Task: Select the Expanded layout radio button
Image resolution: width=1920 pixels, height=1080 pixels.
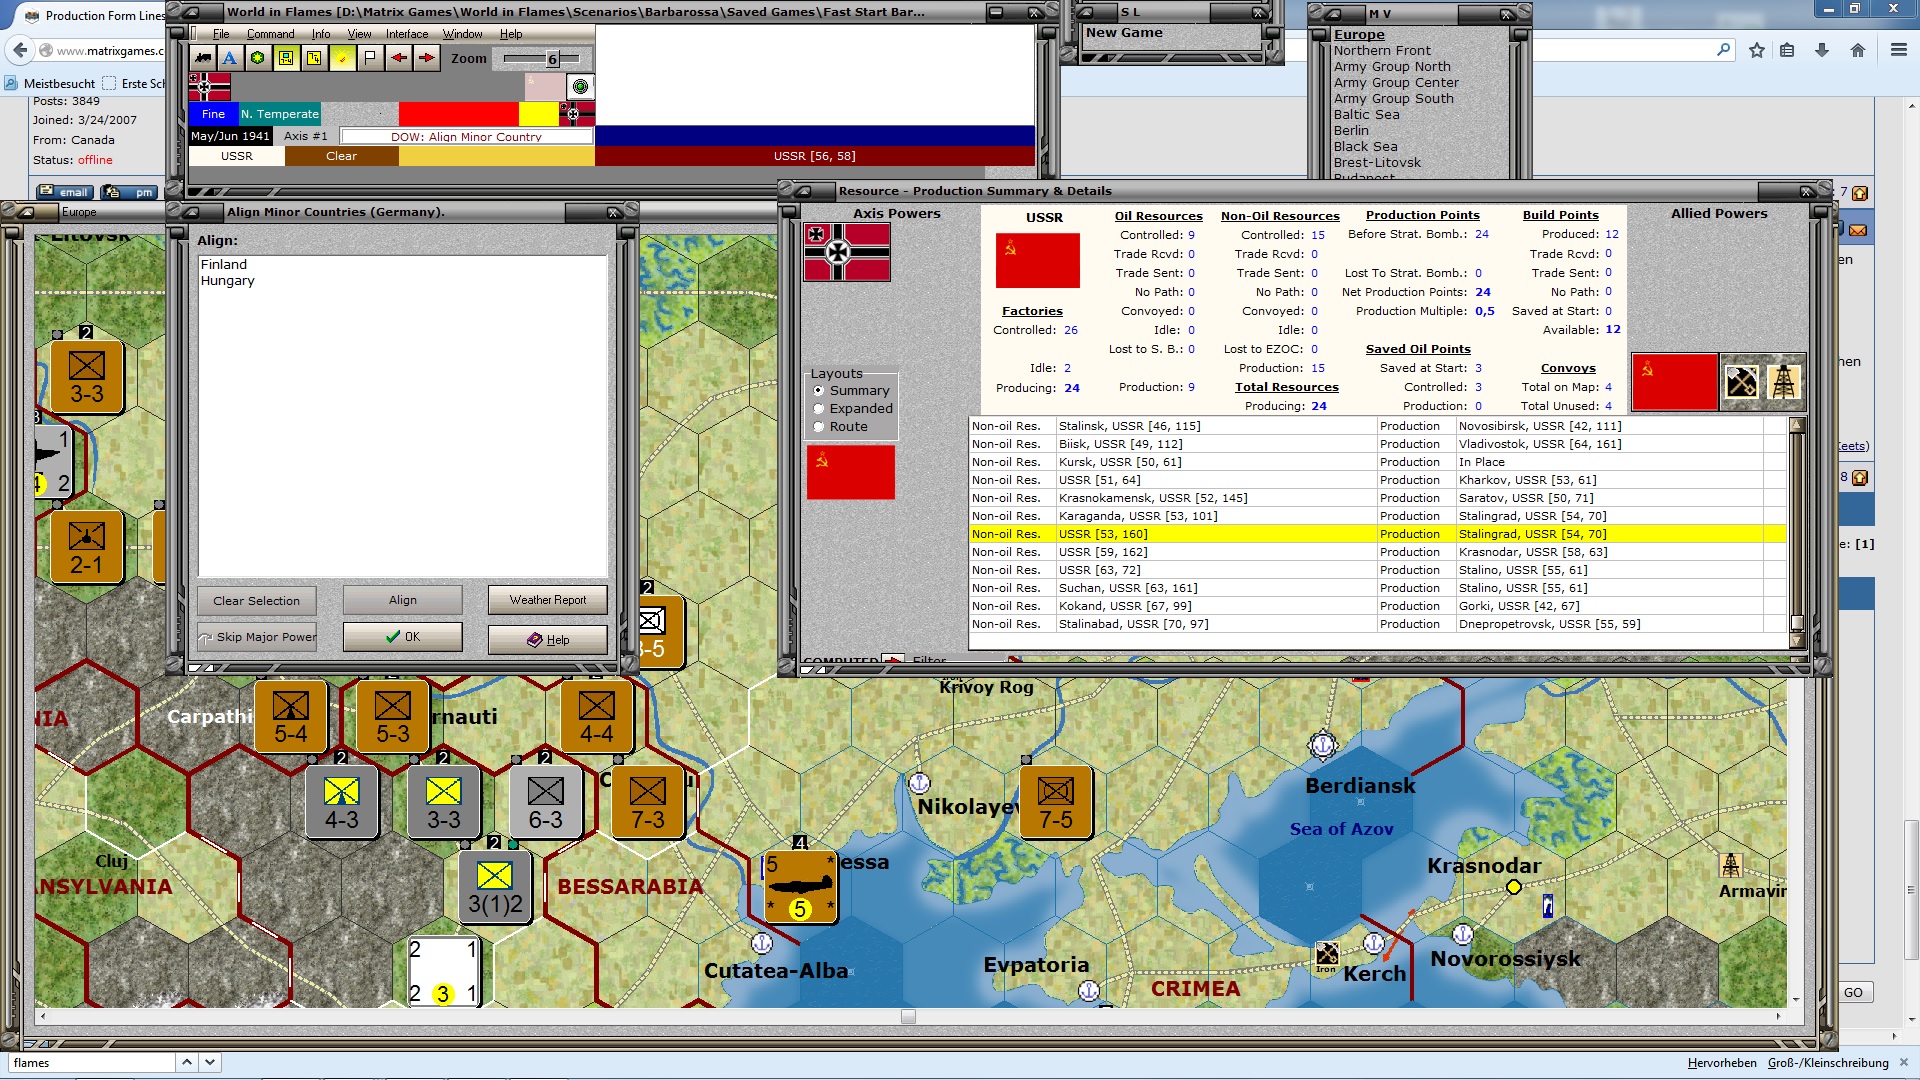Action: click(x=819, y=409)
